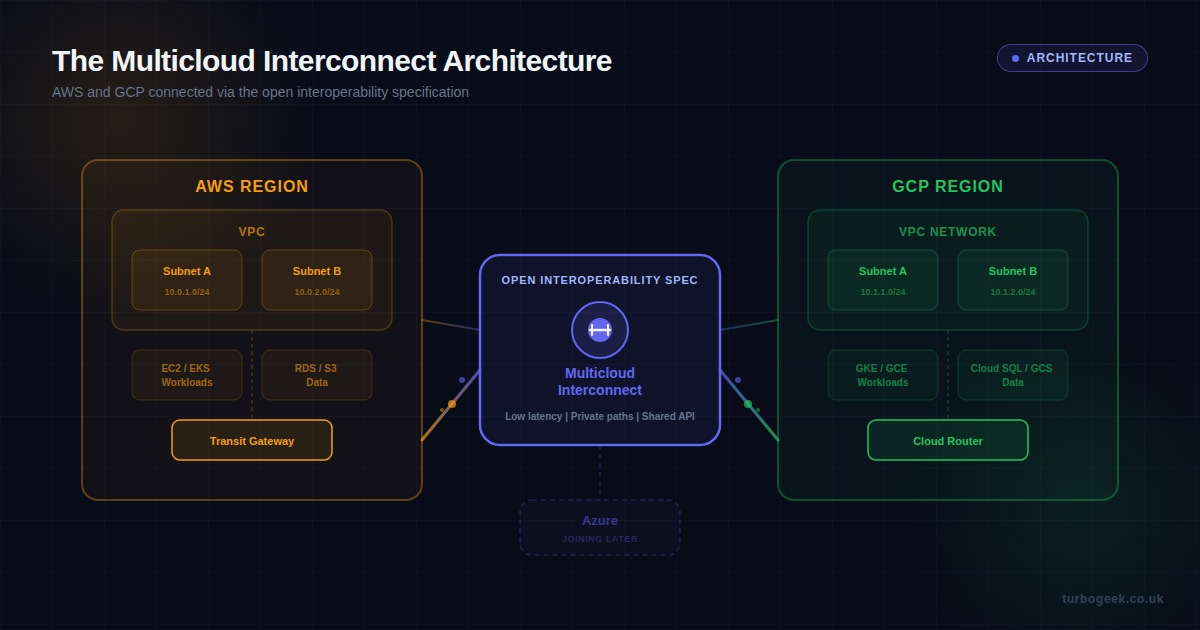Viewport: 1200px width, 630px height.
Task: Open the EC2 / EKS Workloads block
Action: click(187, 375)
